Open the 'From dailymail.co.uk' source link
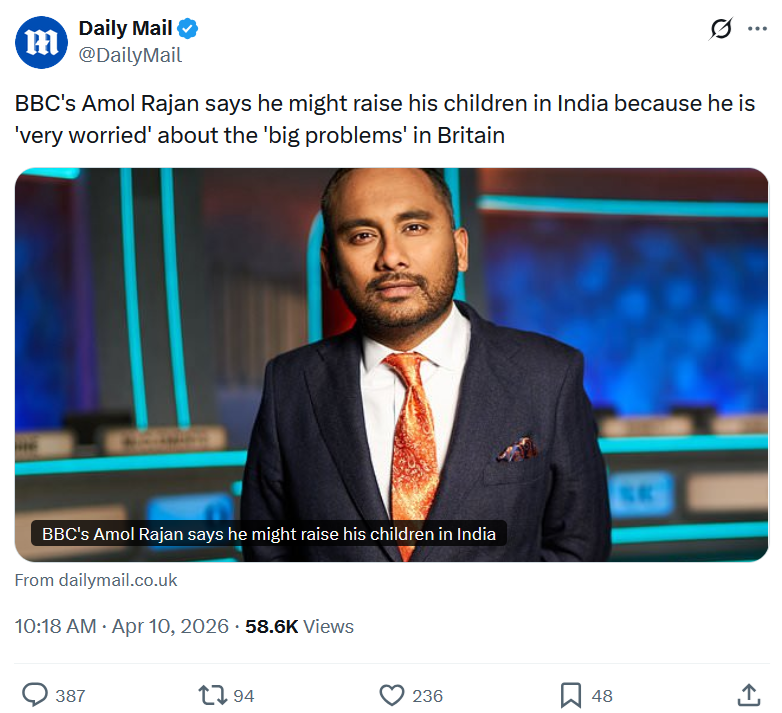Viewport: 782px width, 713px height. tap(96, 580)
